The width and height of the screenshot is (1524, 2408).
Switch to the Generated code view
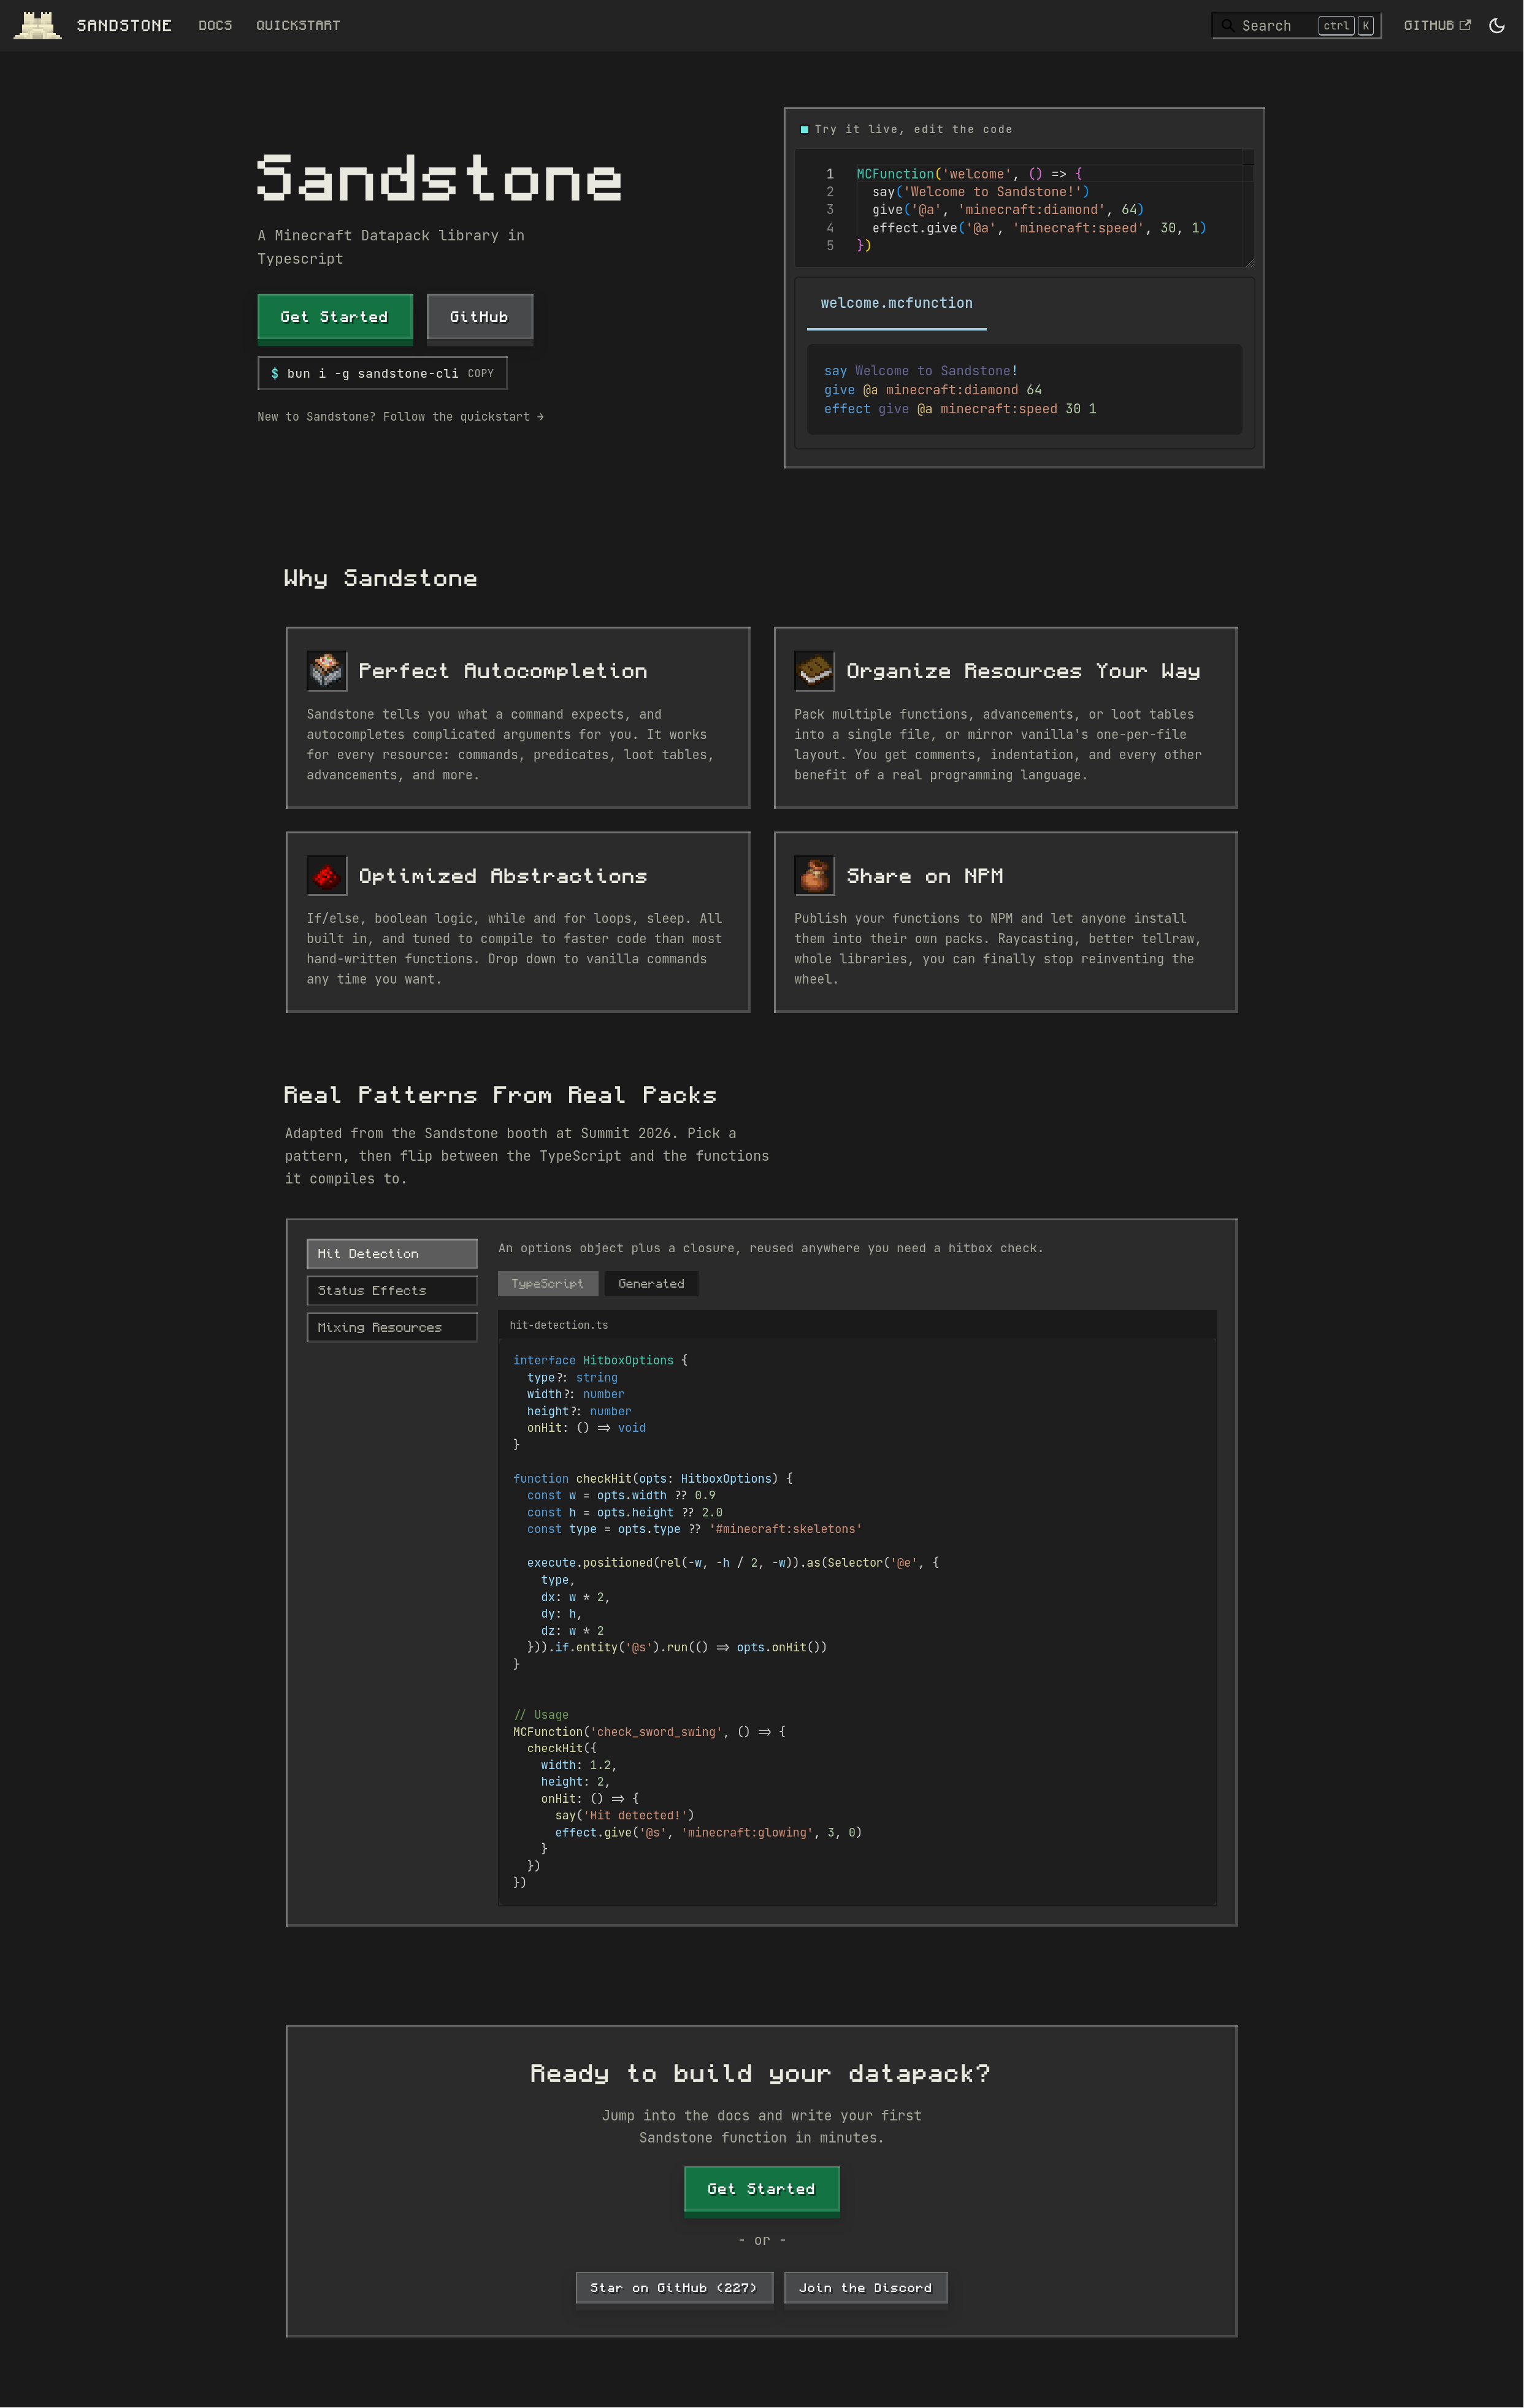click(652, 1284)
